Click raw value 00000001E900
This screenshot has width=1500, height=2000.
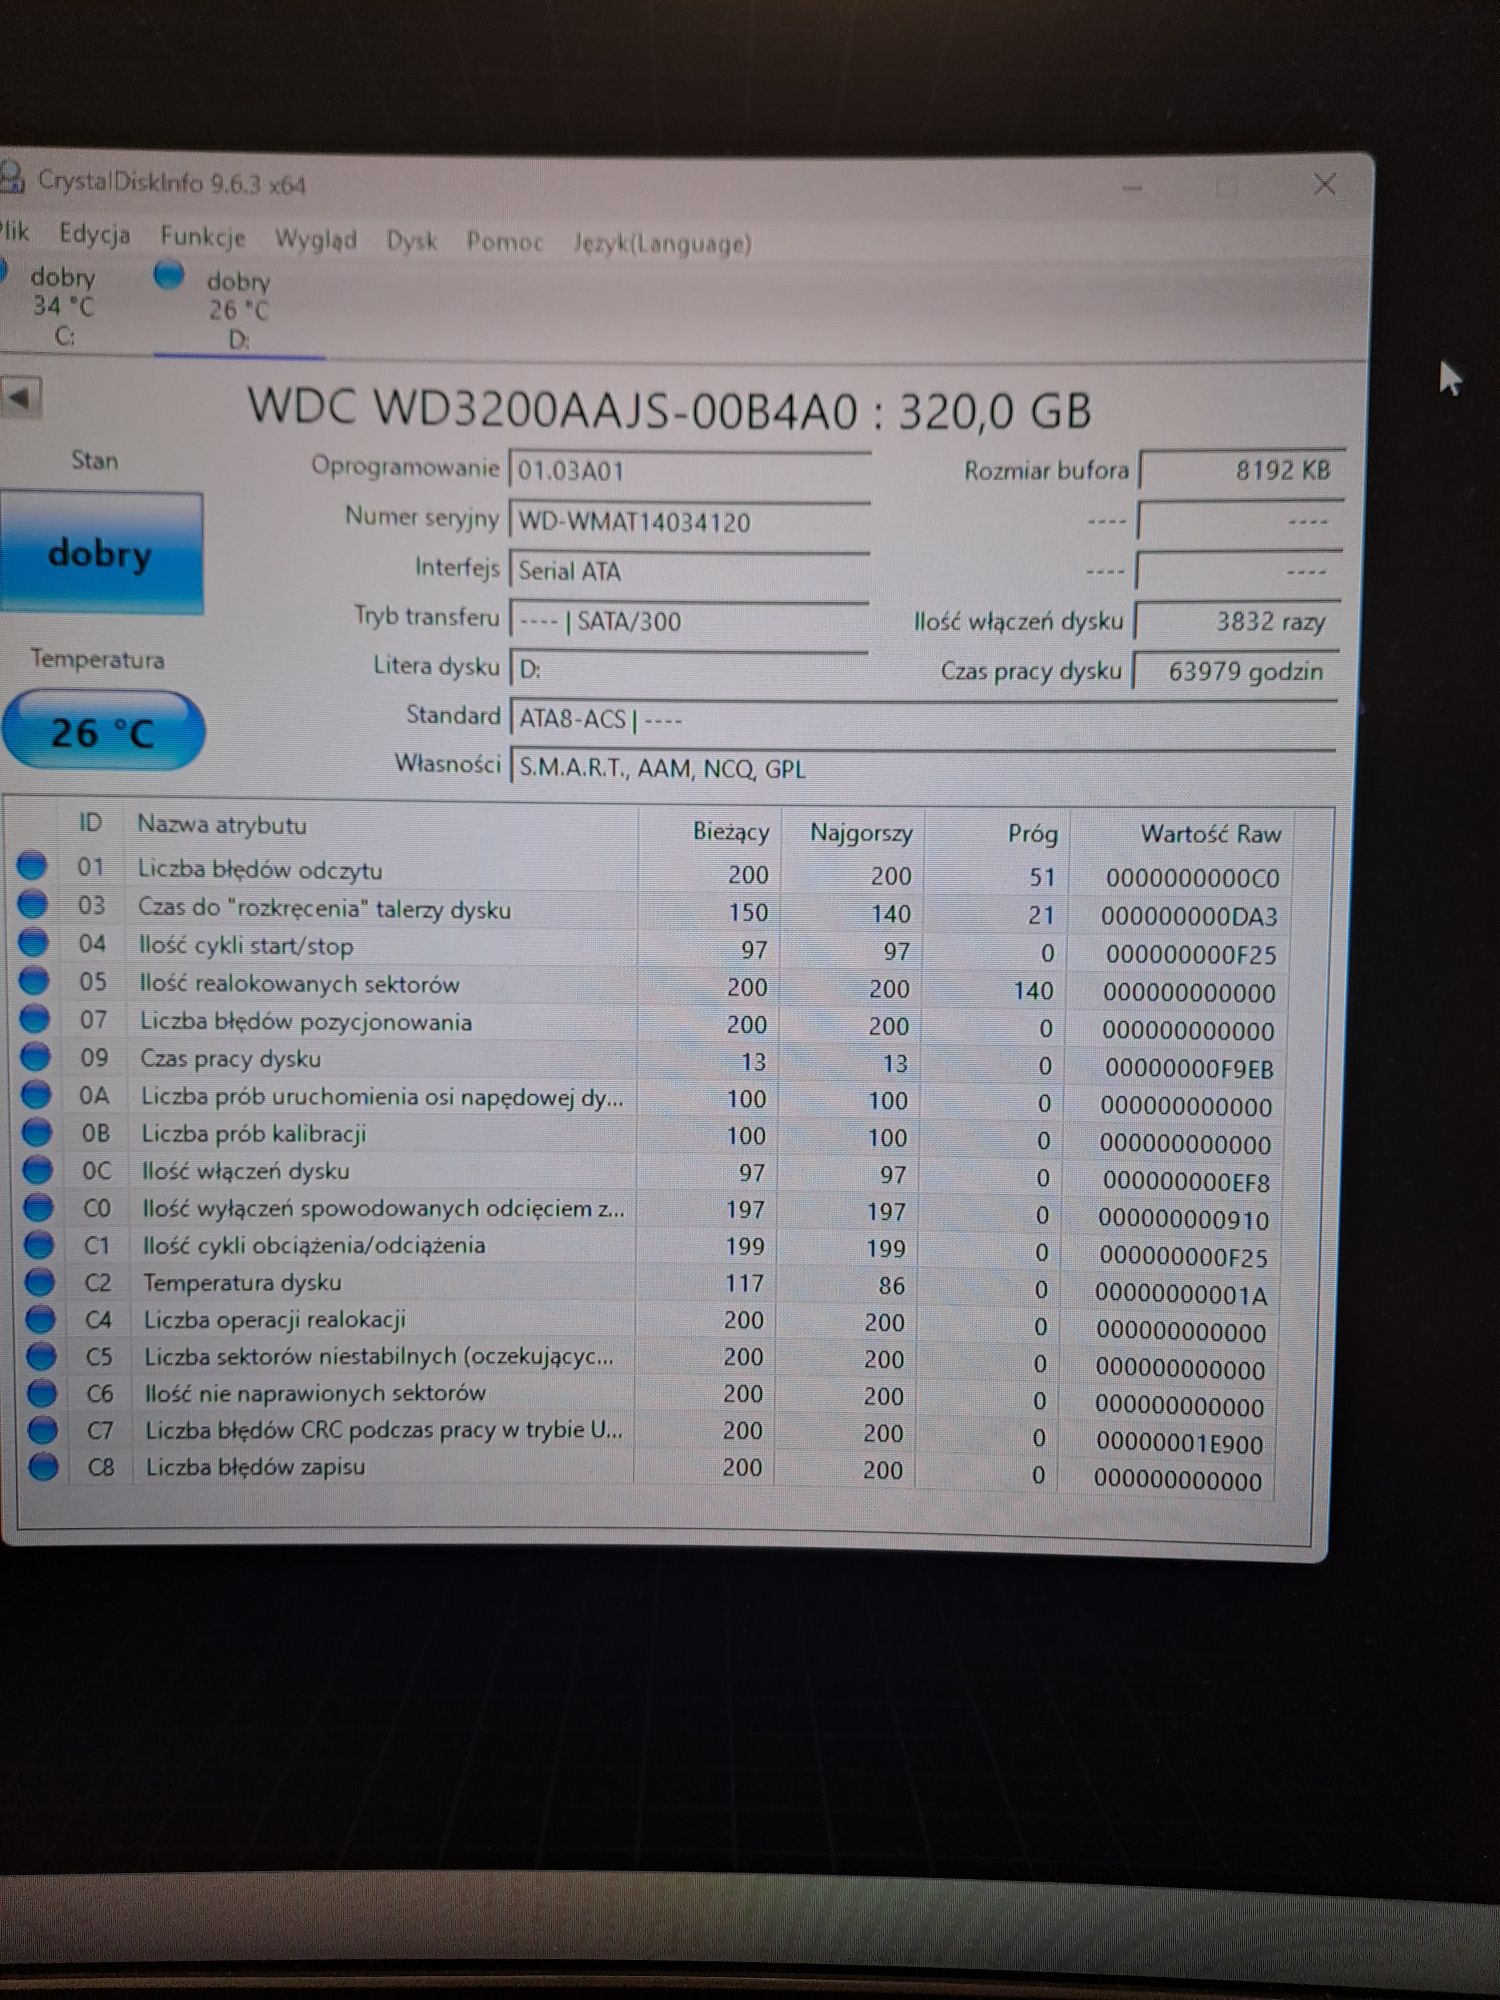(x=1179, y=1443)
